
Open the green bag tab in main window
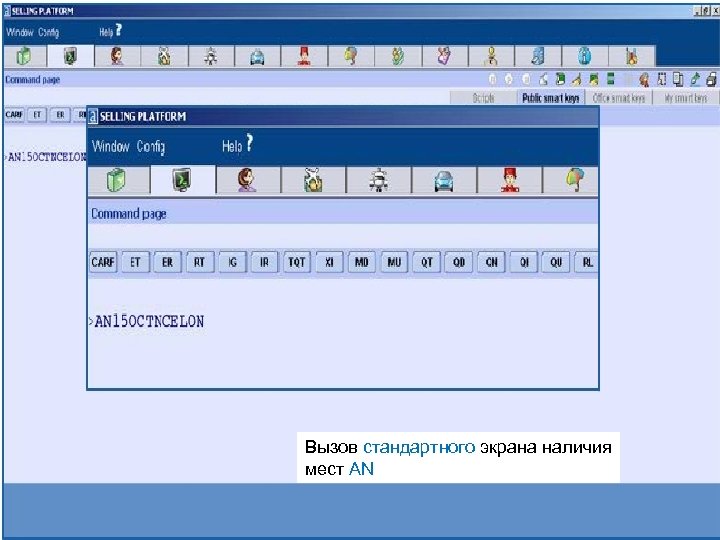pyautogui.click(x=24, y=56)
